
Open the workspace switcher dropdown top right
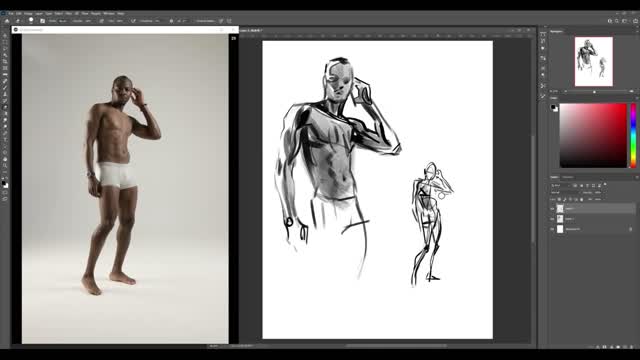pos(625,21)
